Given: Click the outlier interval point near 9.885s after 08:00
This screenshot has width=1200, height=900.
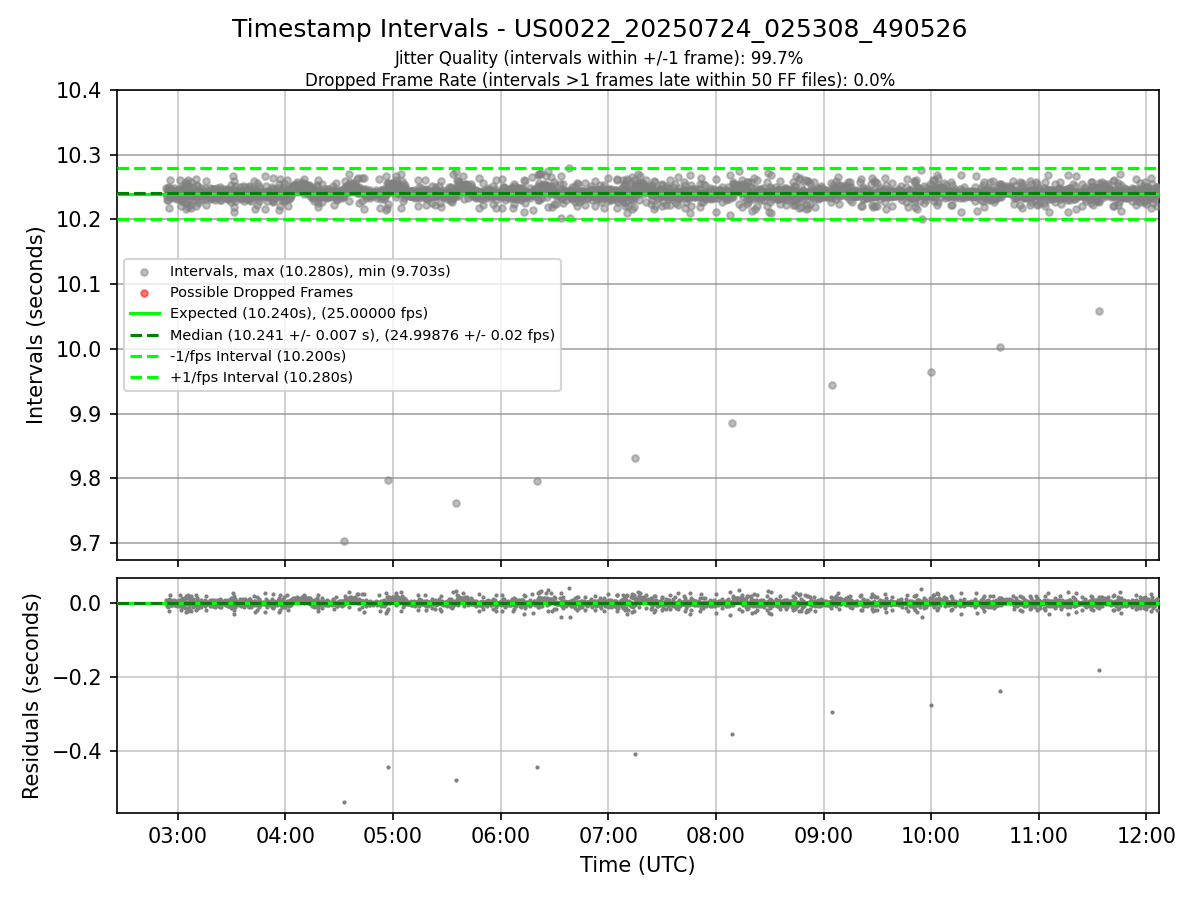Looking at the screenshot, I should tap(732, 423).
